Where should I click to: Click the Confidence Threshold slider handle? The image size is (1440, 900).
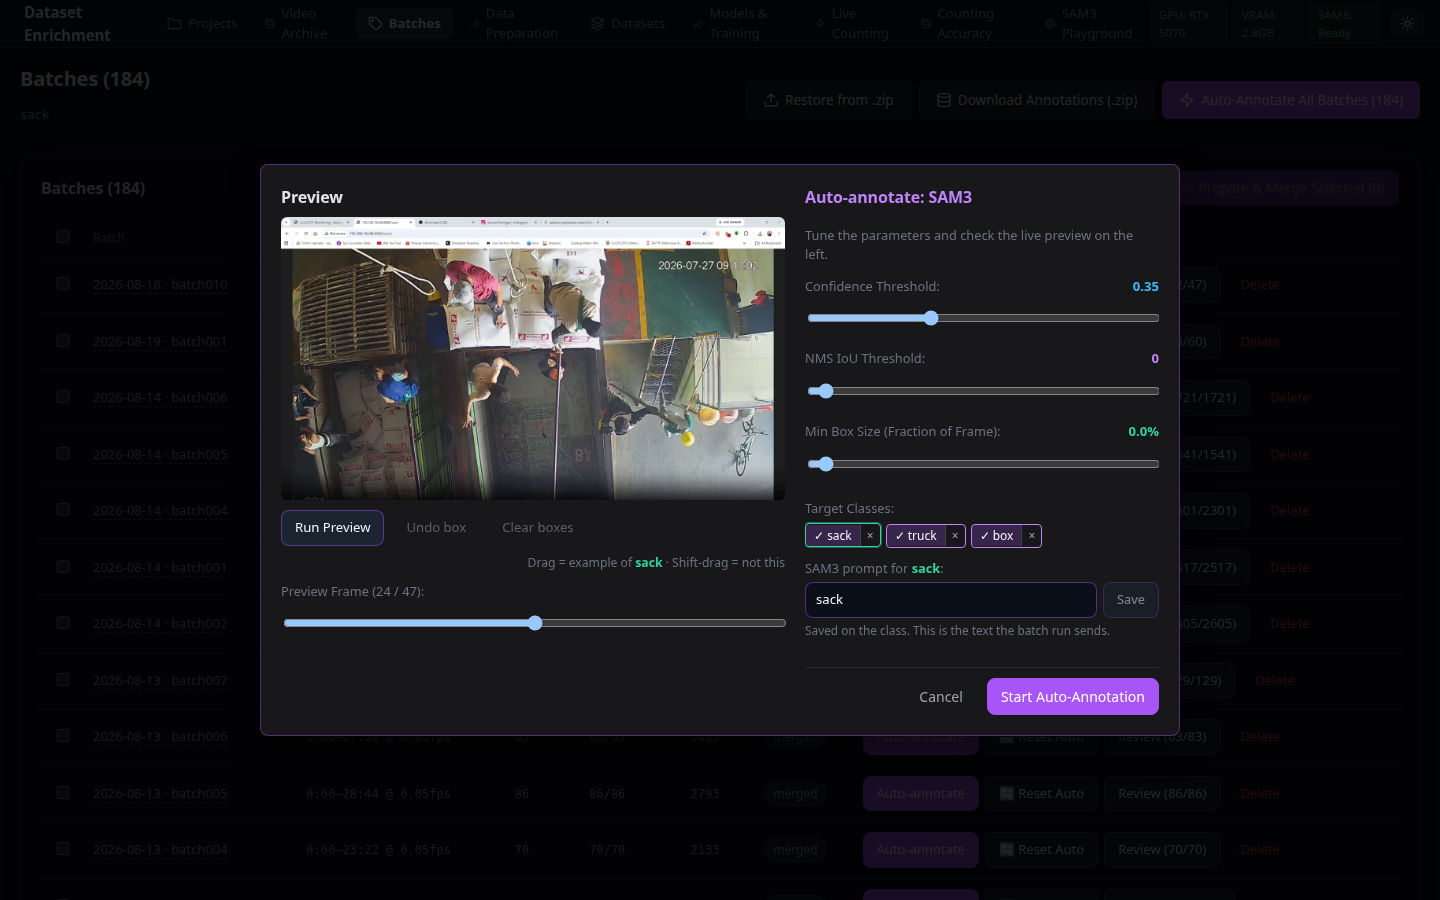pos(931,318)
